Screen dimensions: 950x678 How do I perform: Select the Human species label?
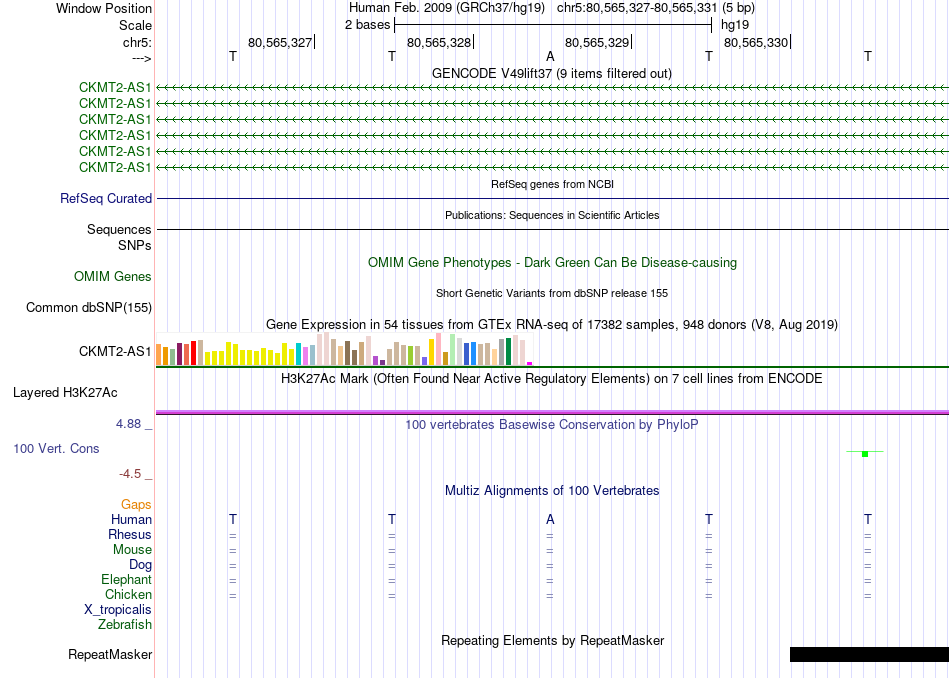[x=131, y=519]
